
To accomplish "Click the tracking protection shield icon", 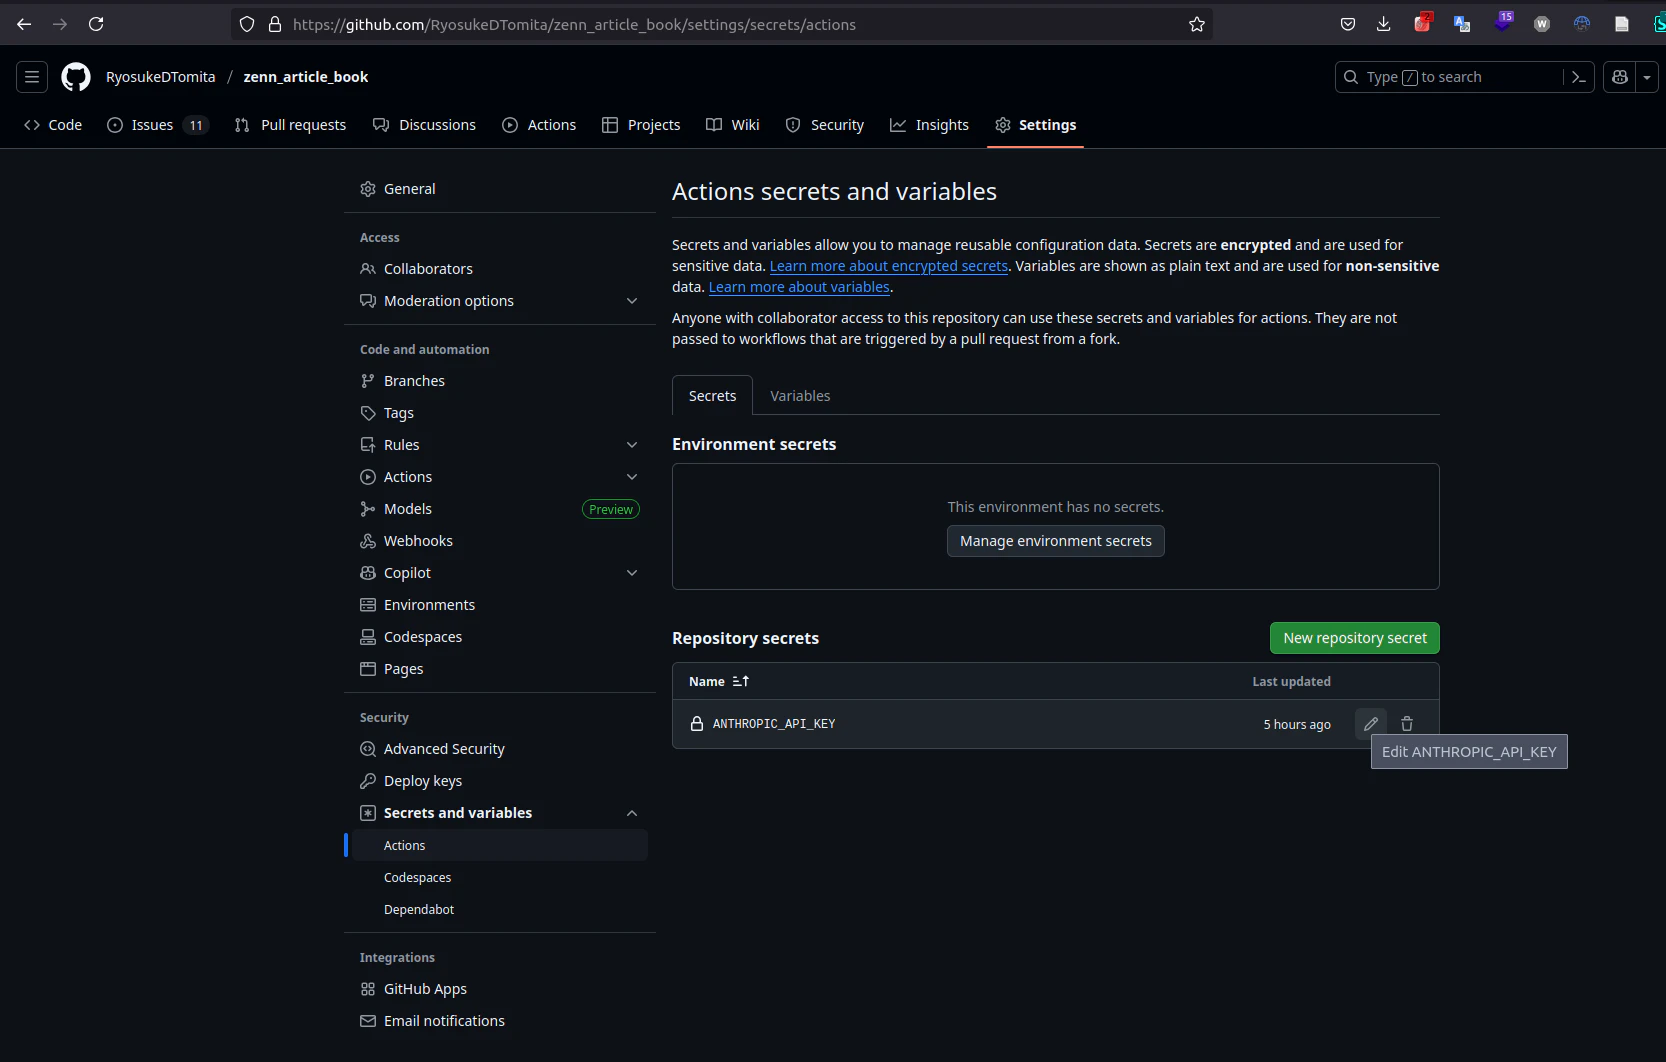I will point(247,24).
